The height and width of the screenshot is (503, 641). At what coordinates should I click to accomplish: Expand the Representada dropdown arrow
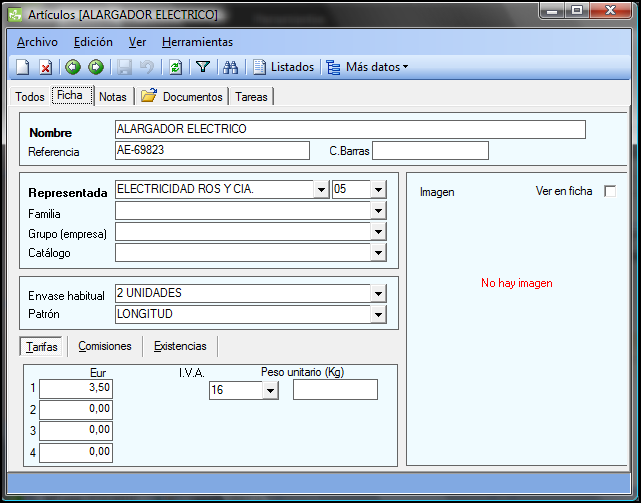click(321, 190)
